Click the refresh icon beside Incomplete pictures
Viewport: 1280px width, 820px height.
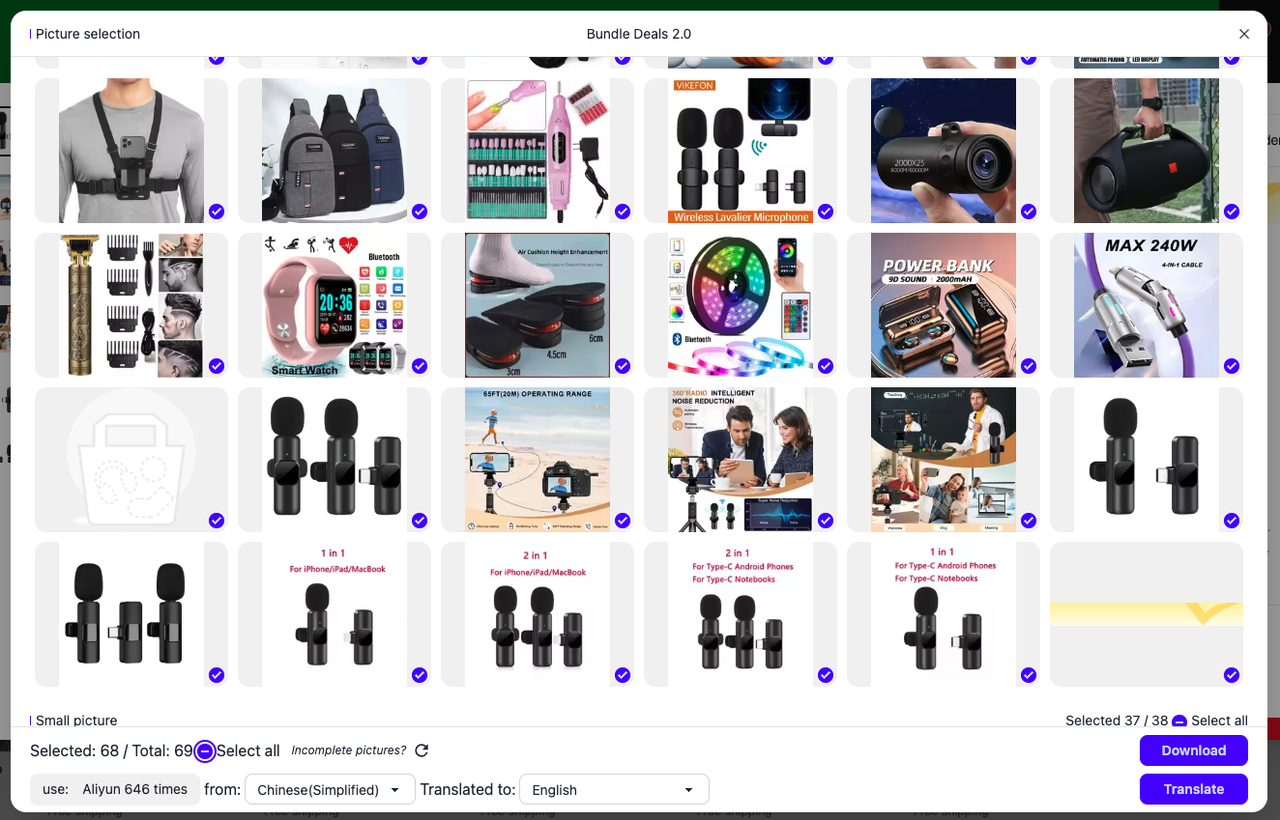coord(421,751)
